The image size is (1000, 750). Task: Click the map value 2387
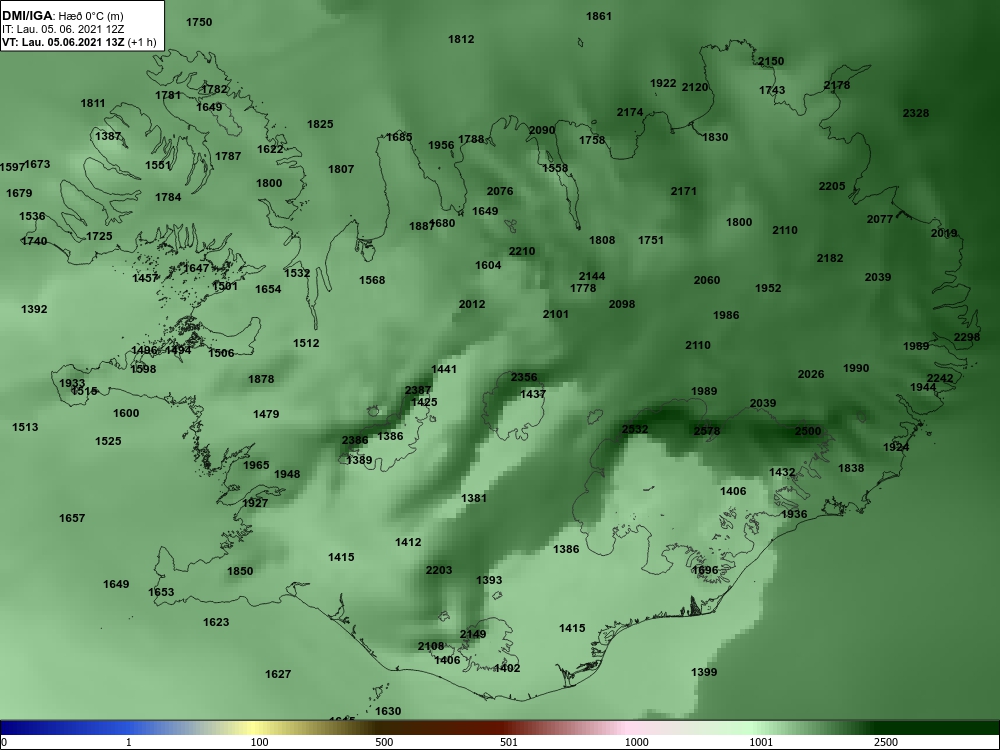coord(418,390)
